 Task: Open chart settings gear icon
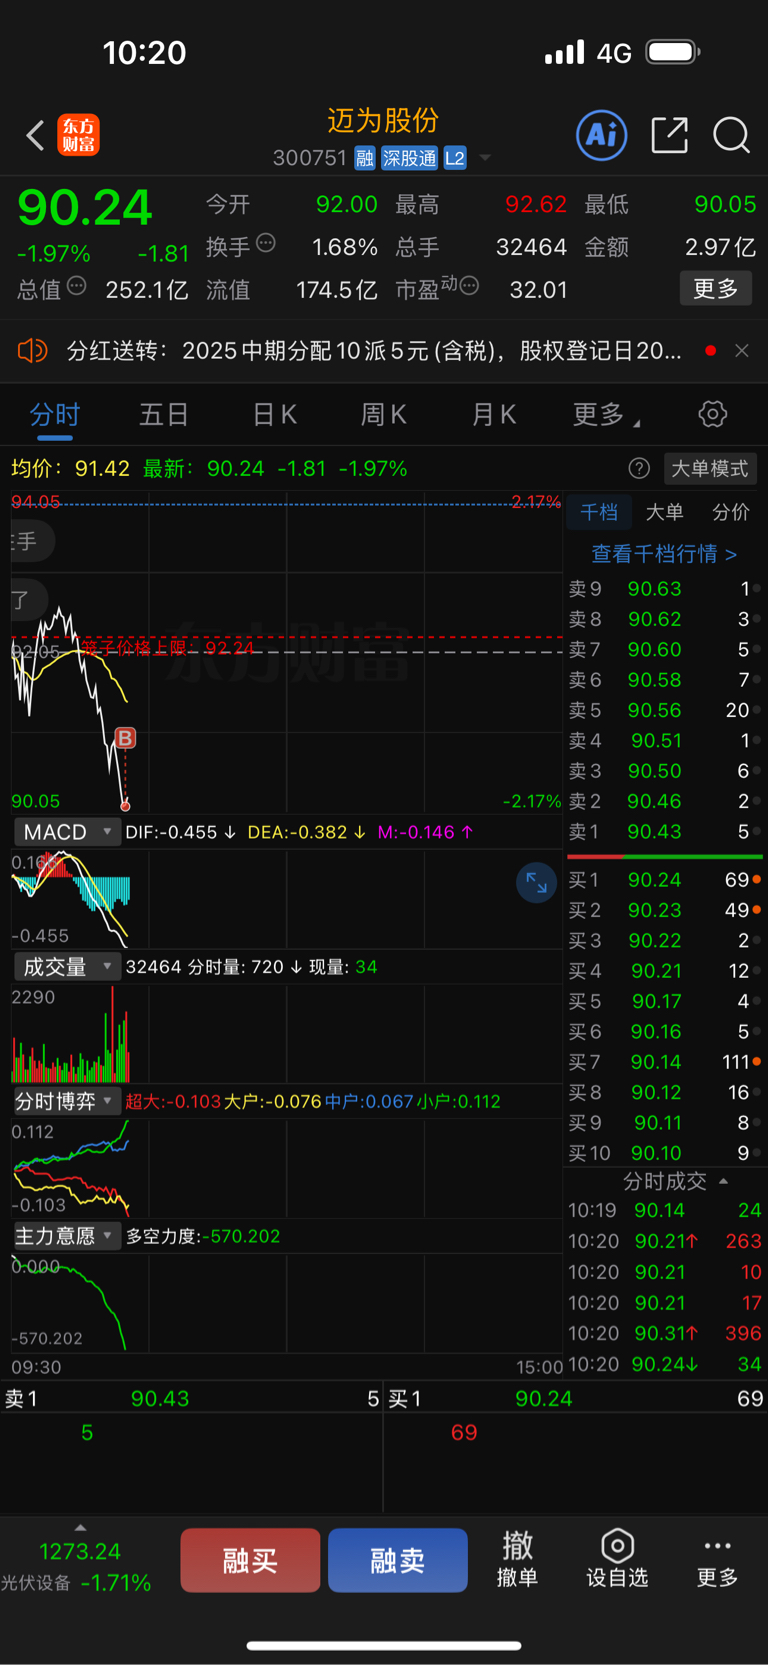pos(713,414)
